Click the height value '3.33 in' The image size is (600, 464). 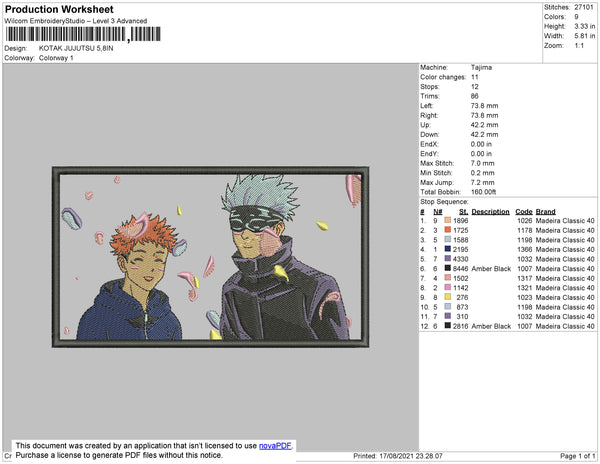coord(584,26)
